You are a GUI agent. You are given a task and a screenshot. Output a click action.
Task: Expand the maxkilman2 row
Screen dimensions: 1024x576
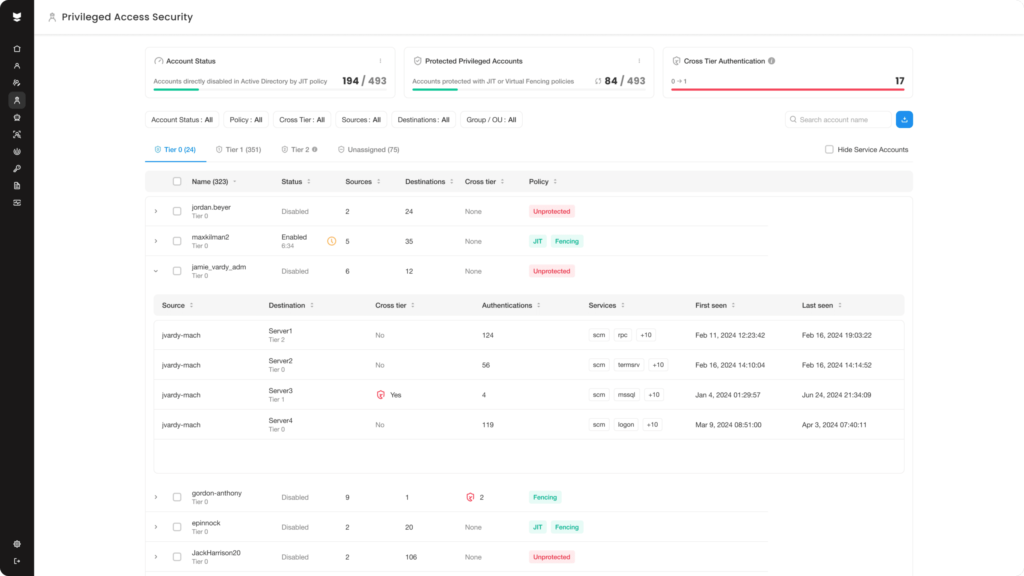156,241
